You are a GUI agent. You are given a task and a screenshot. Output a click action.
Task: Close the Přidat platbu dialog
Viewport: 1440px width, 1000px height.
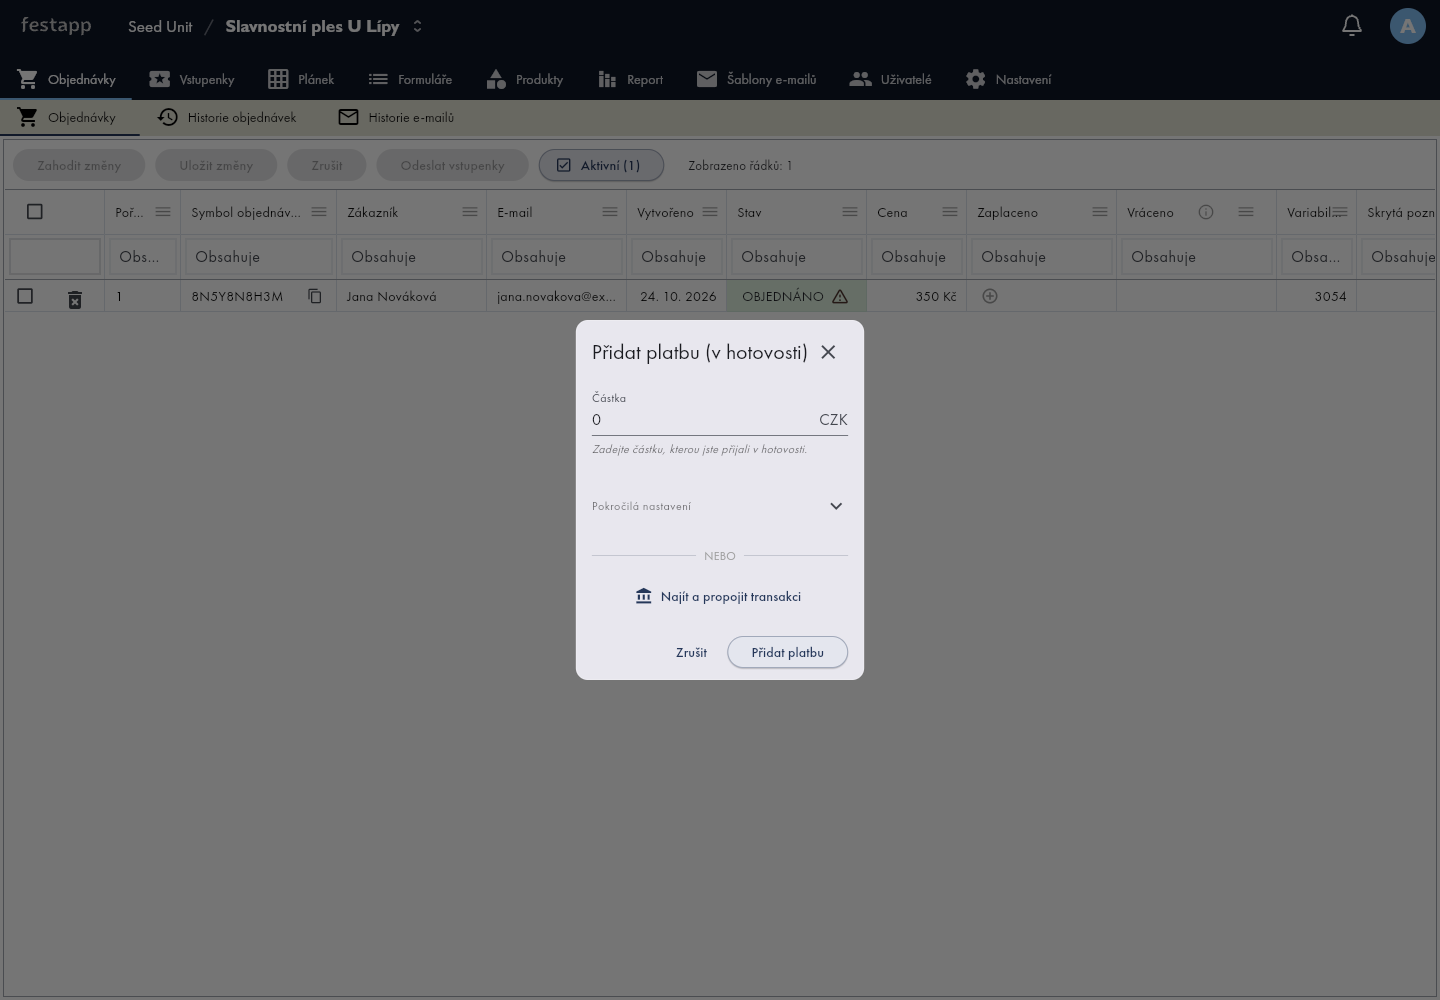(828, 352)
